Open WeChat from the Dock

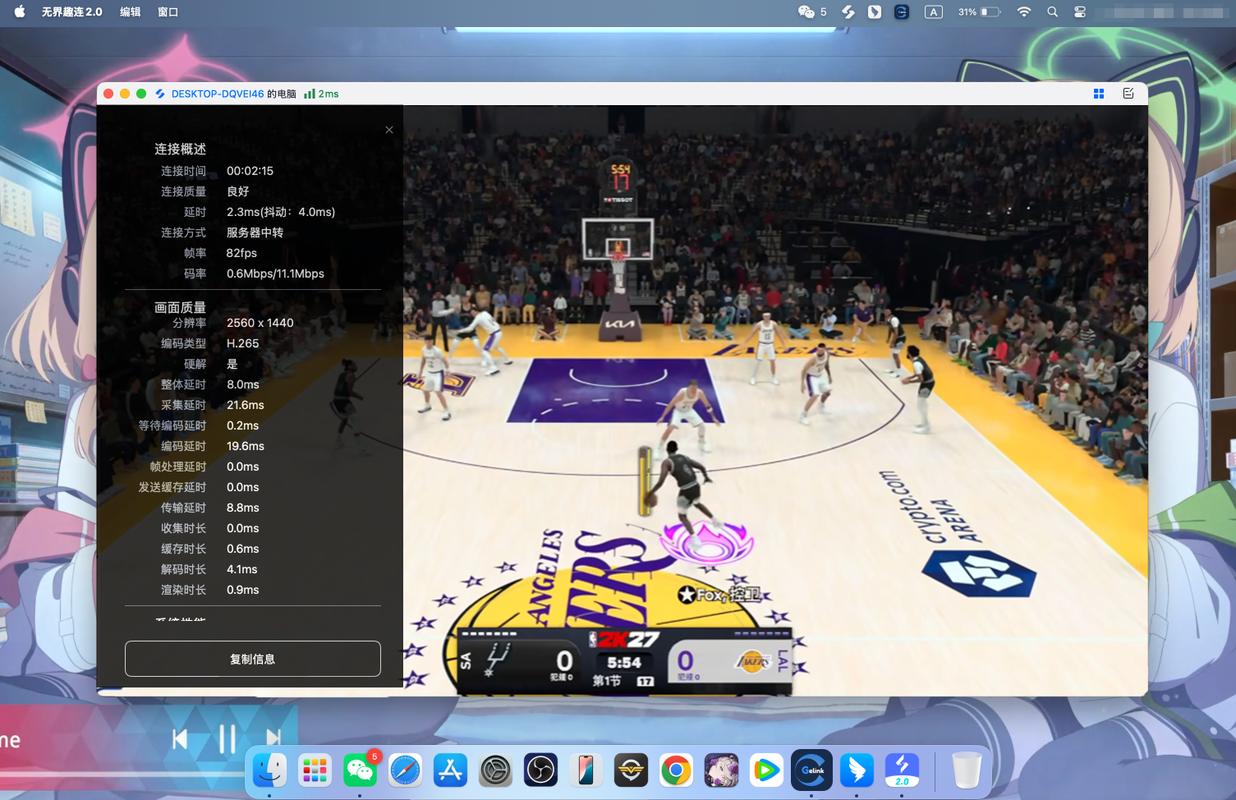(360, 770)
